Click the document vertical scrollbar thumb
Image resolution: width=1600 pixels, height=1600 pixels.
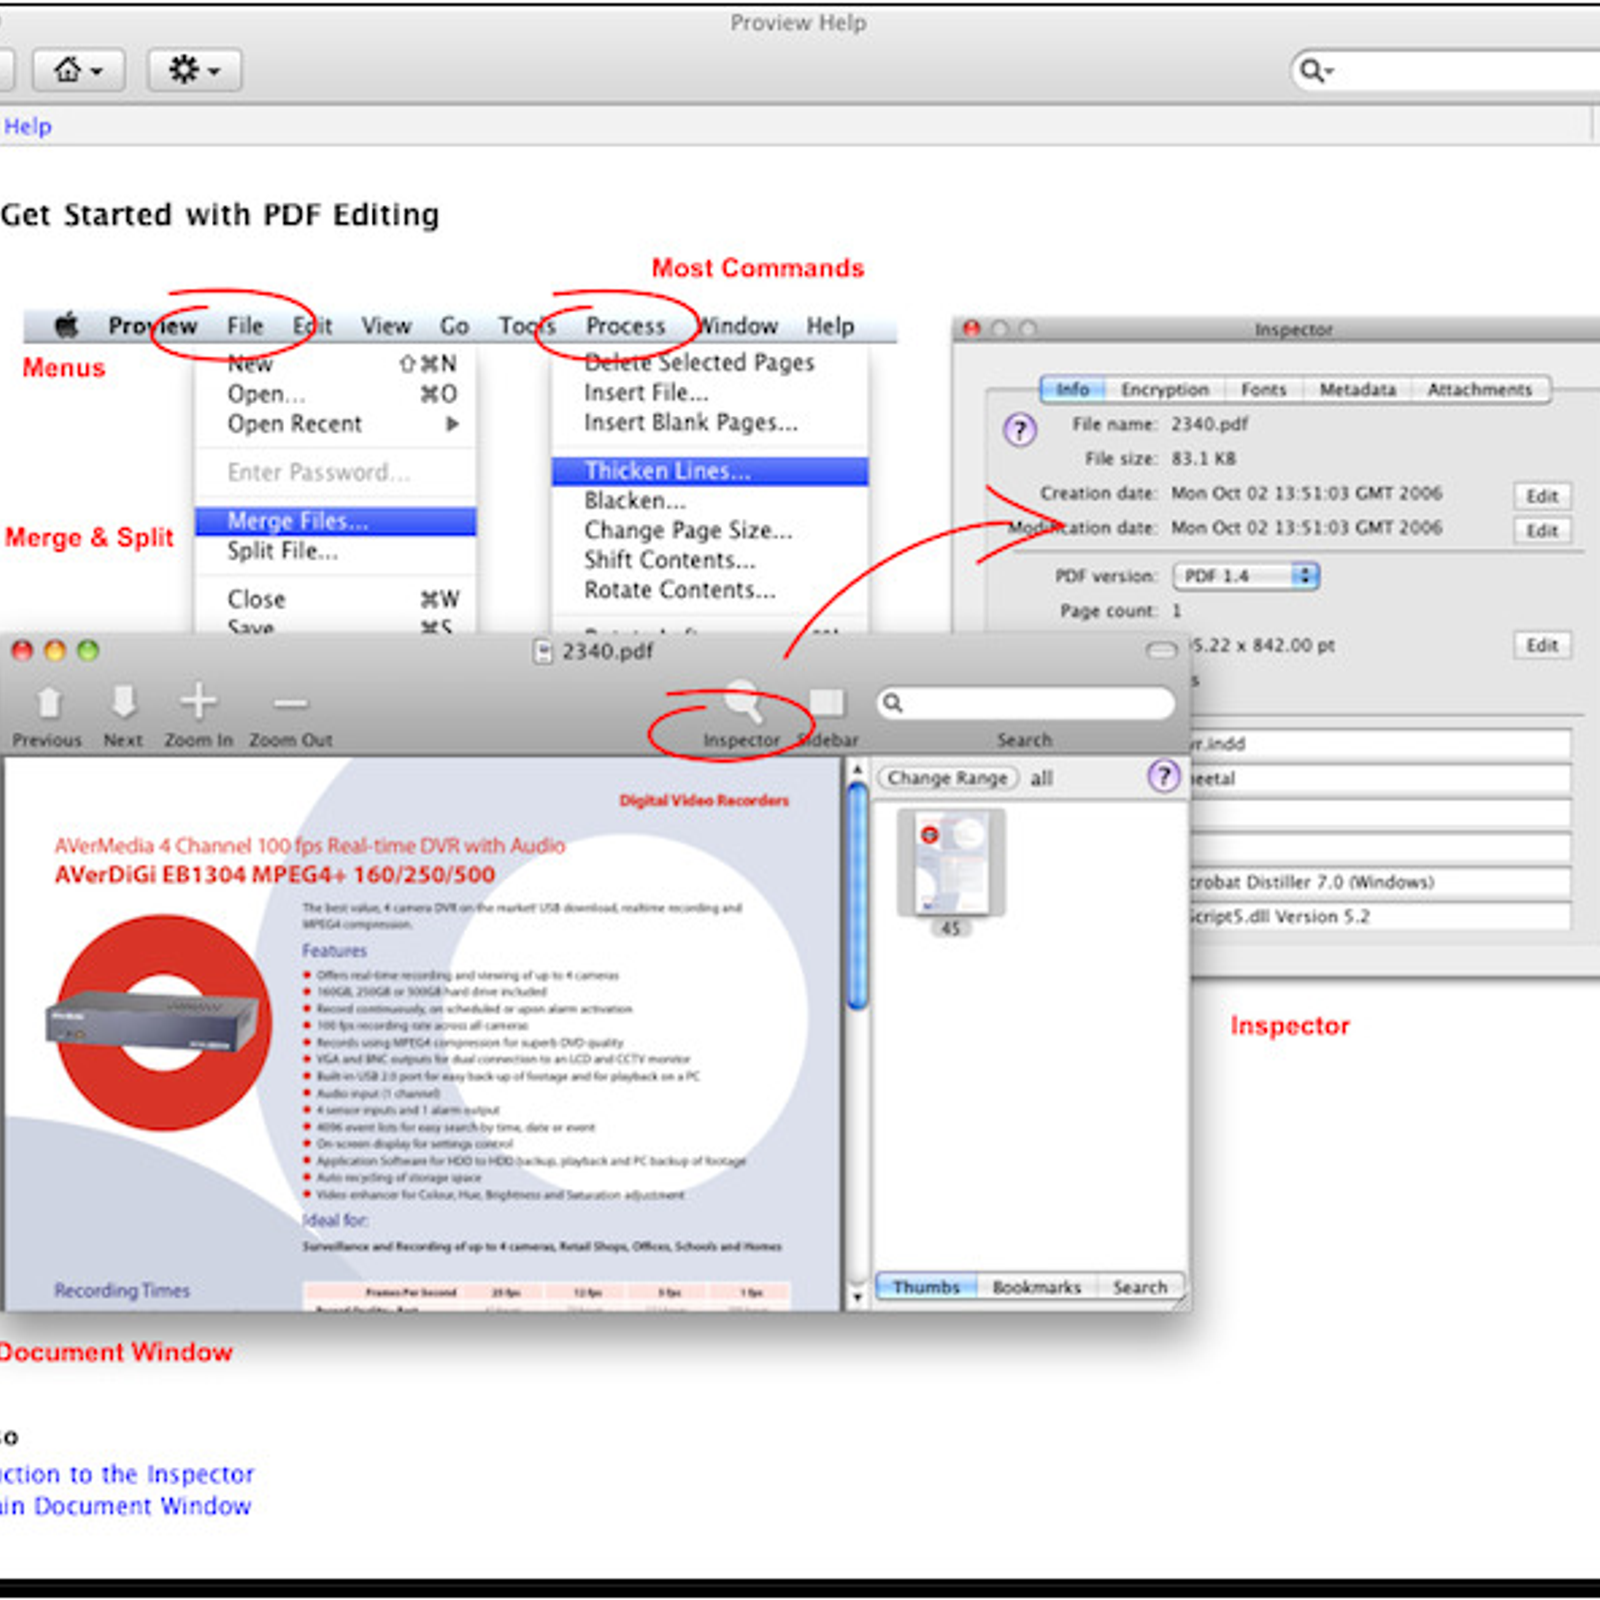pyautogui.click(x=857, y=895)
